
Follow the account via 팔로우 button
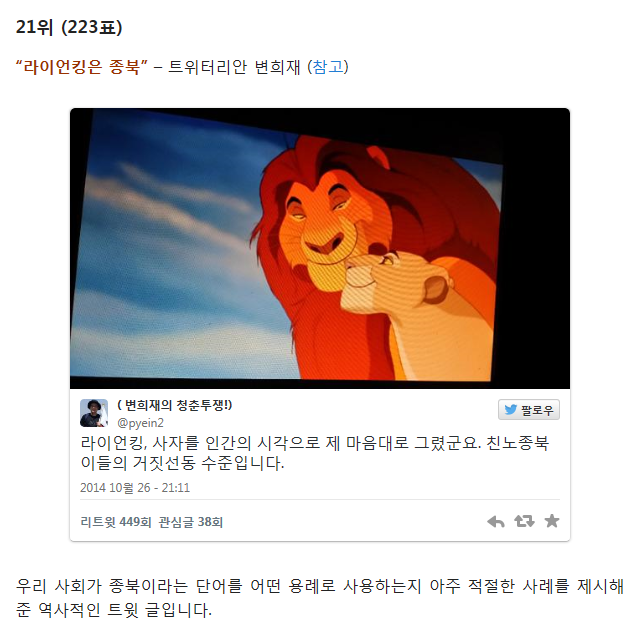529,410
